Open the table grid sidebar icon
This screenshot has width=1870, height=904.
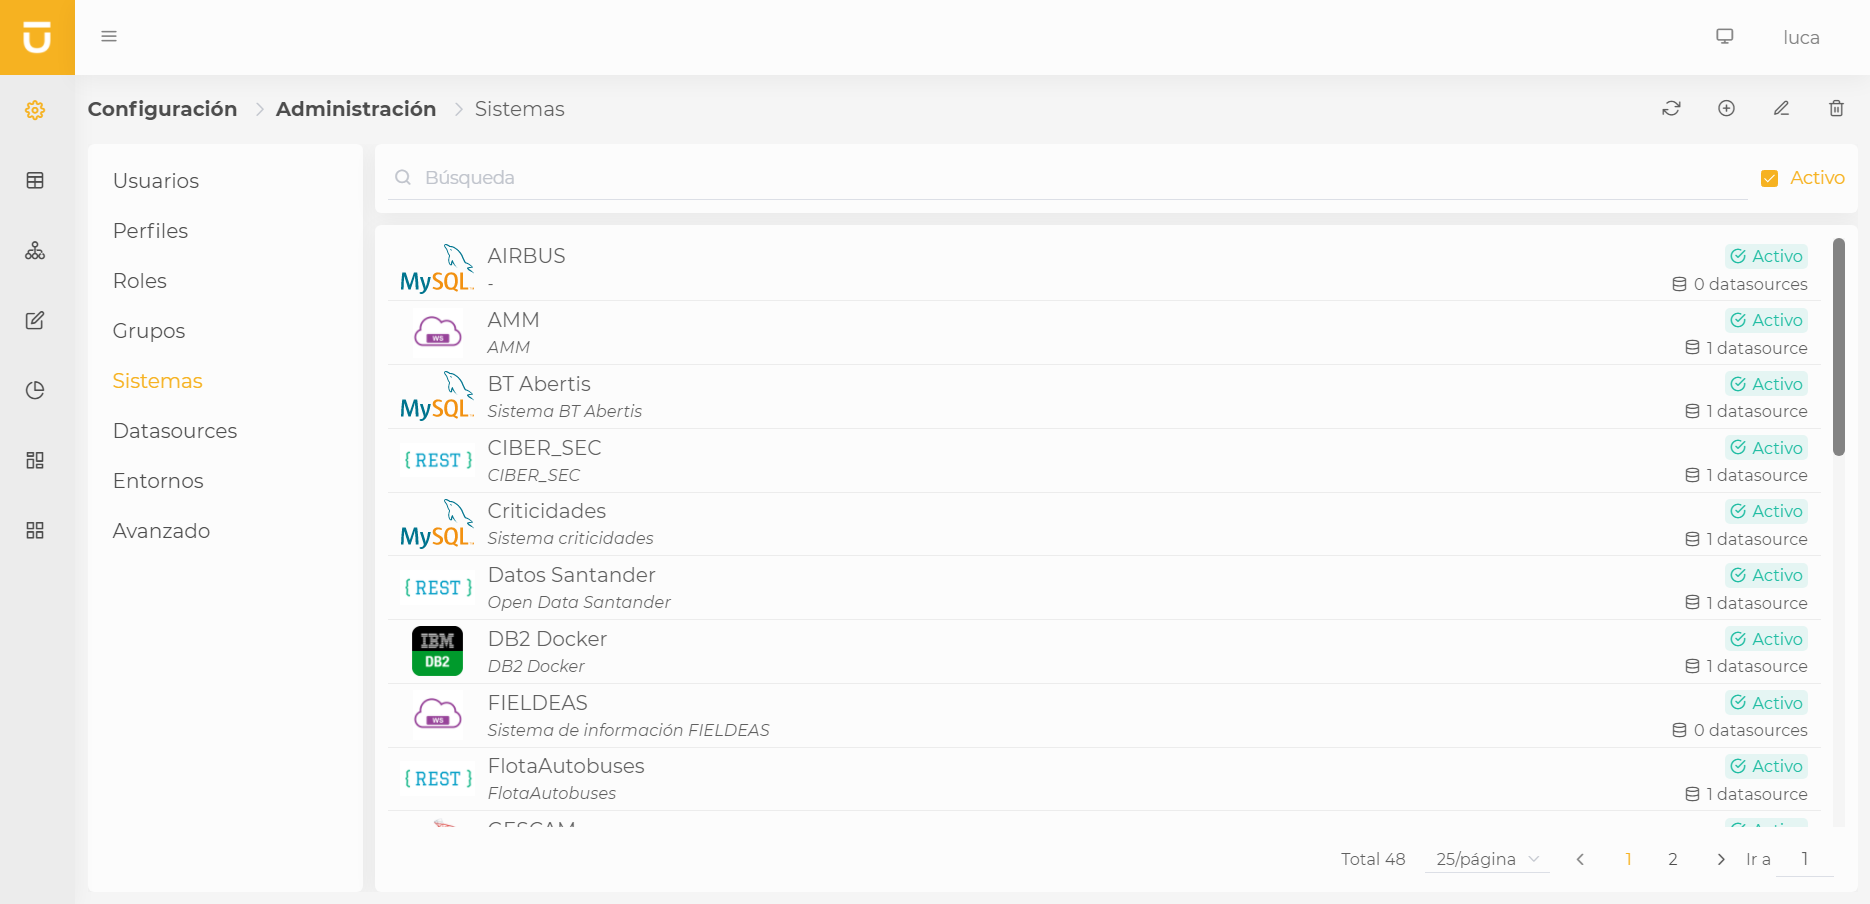(35, 180)
